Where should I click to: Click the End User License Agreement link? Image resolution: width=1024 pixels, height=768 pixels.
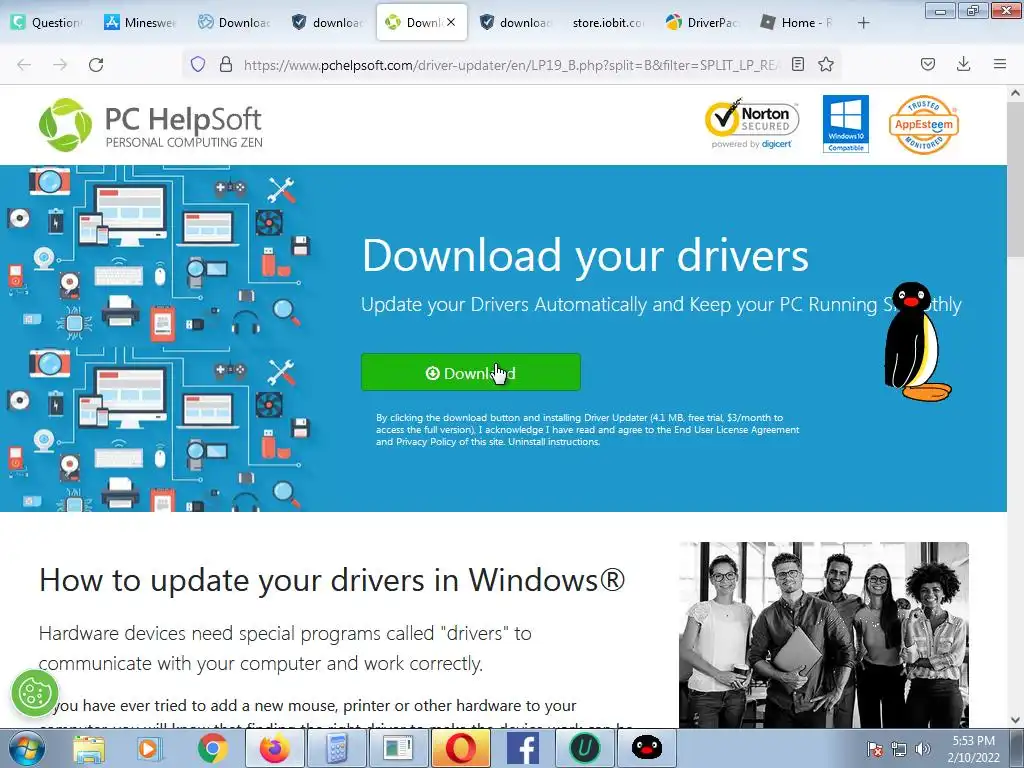[x=737, y=430]
